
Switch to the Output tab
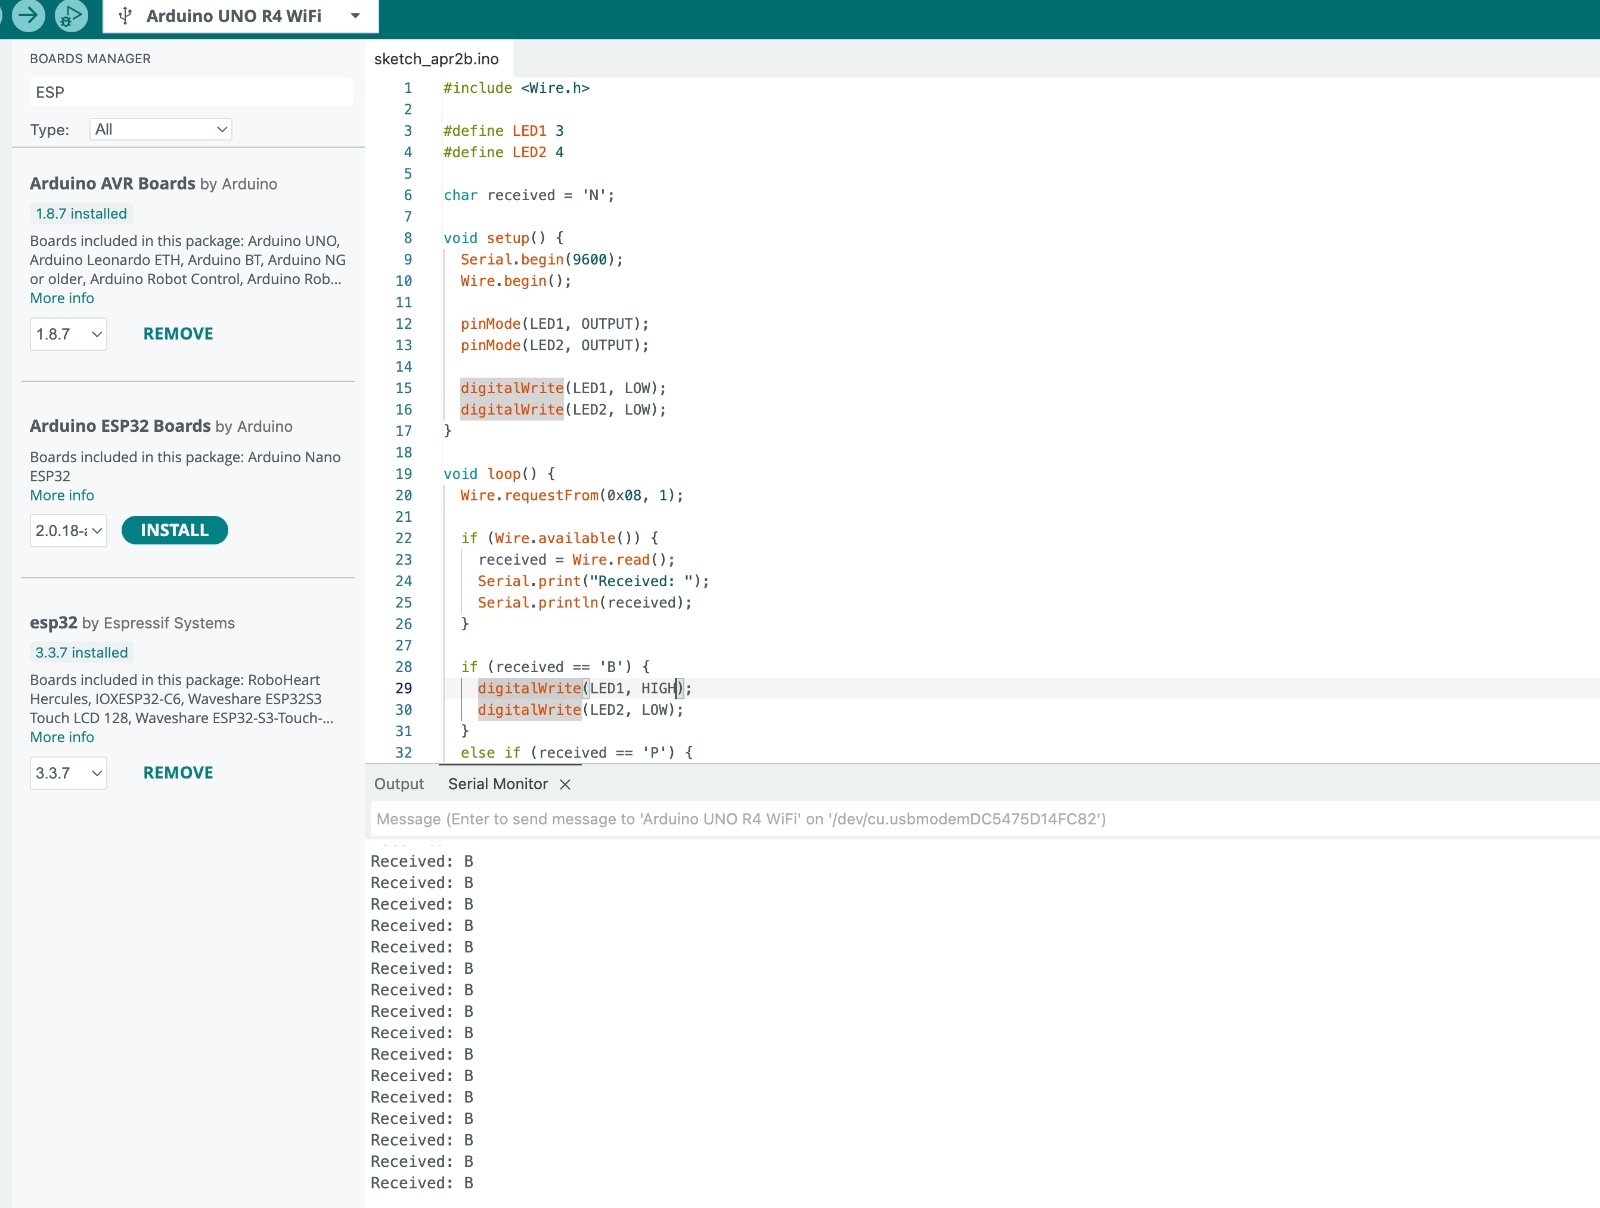coord(399,784)
